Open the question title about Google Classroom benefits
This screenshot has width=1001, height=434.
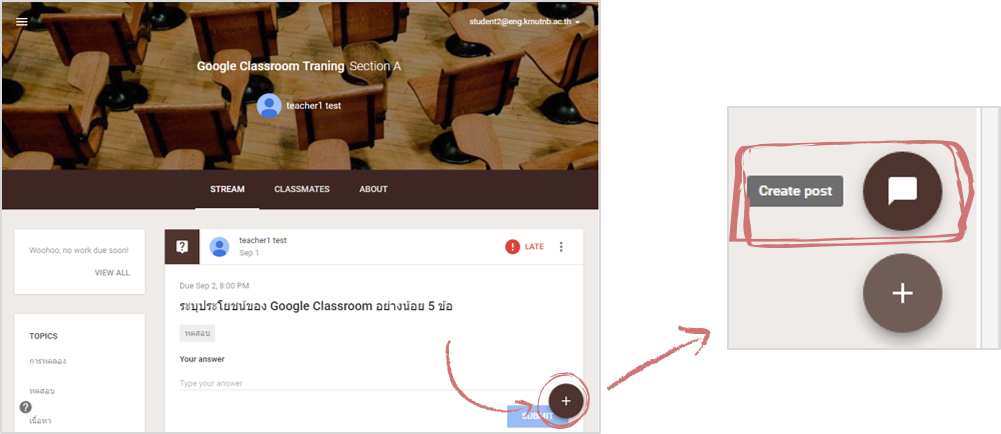(317, 306)
